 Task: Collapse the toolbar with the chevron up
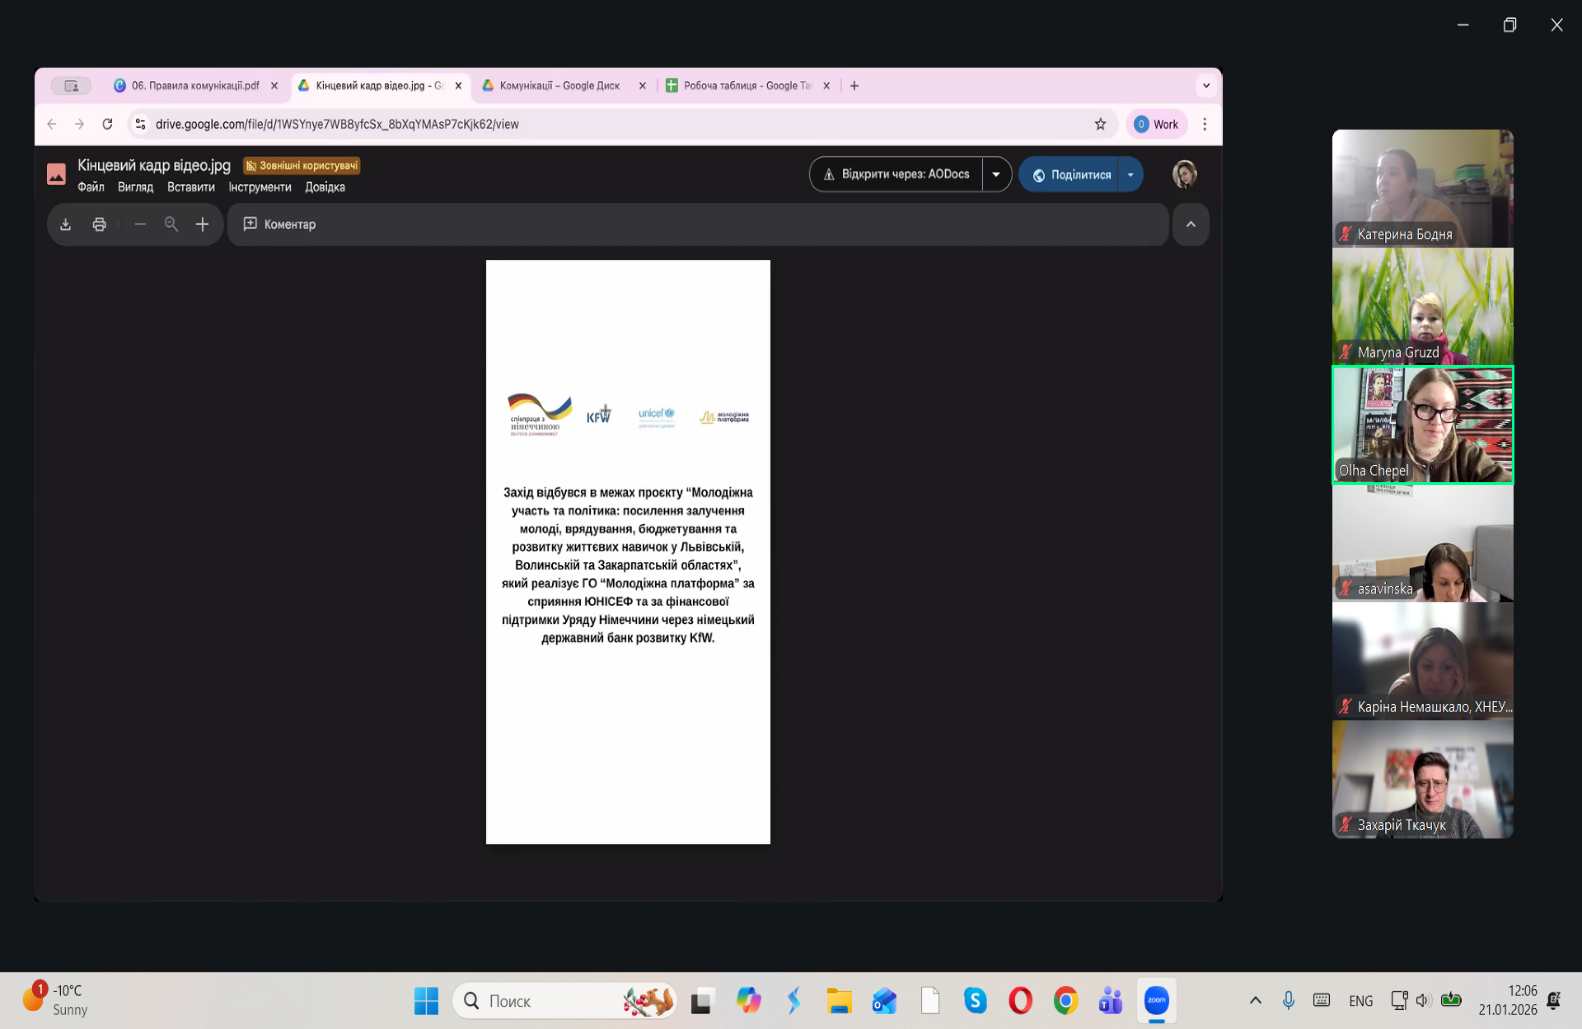[1190, 225]
